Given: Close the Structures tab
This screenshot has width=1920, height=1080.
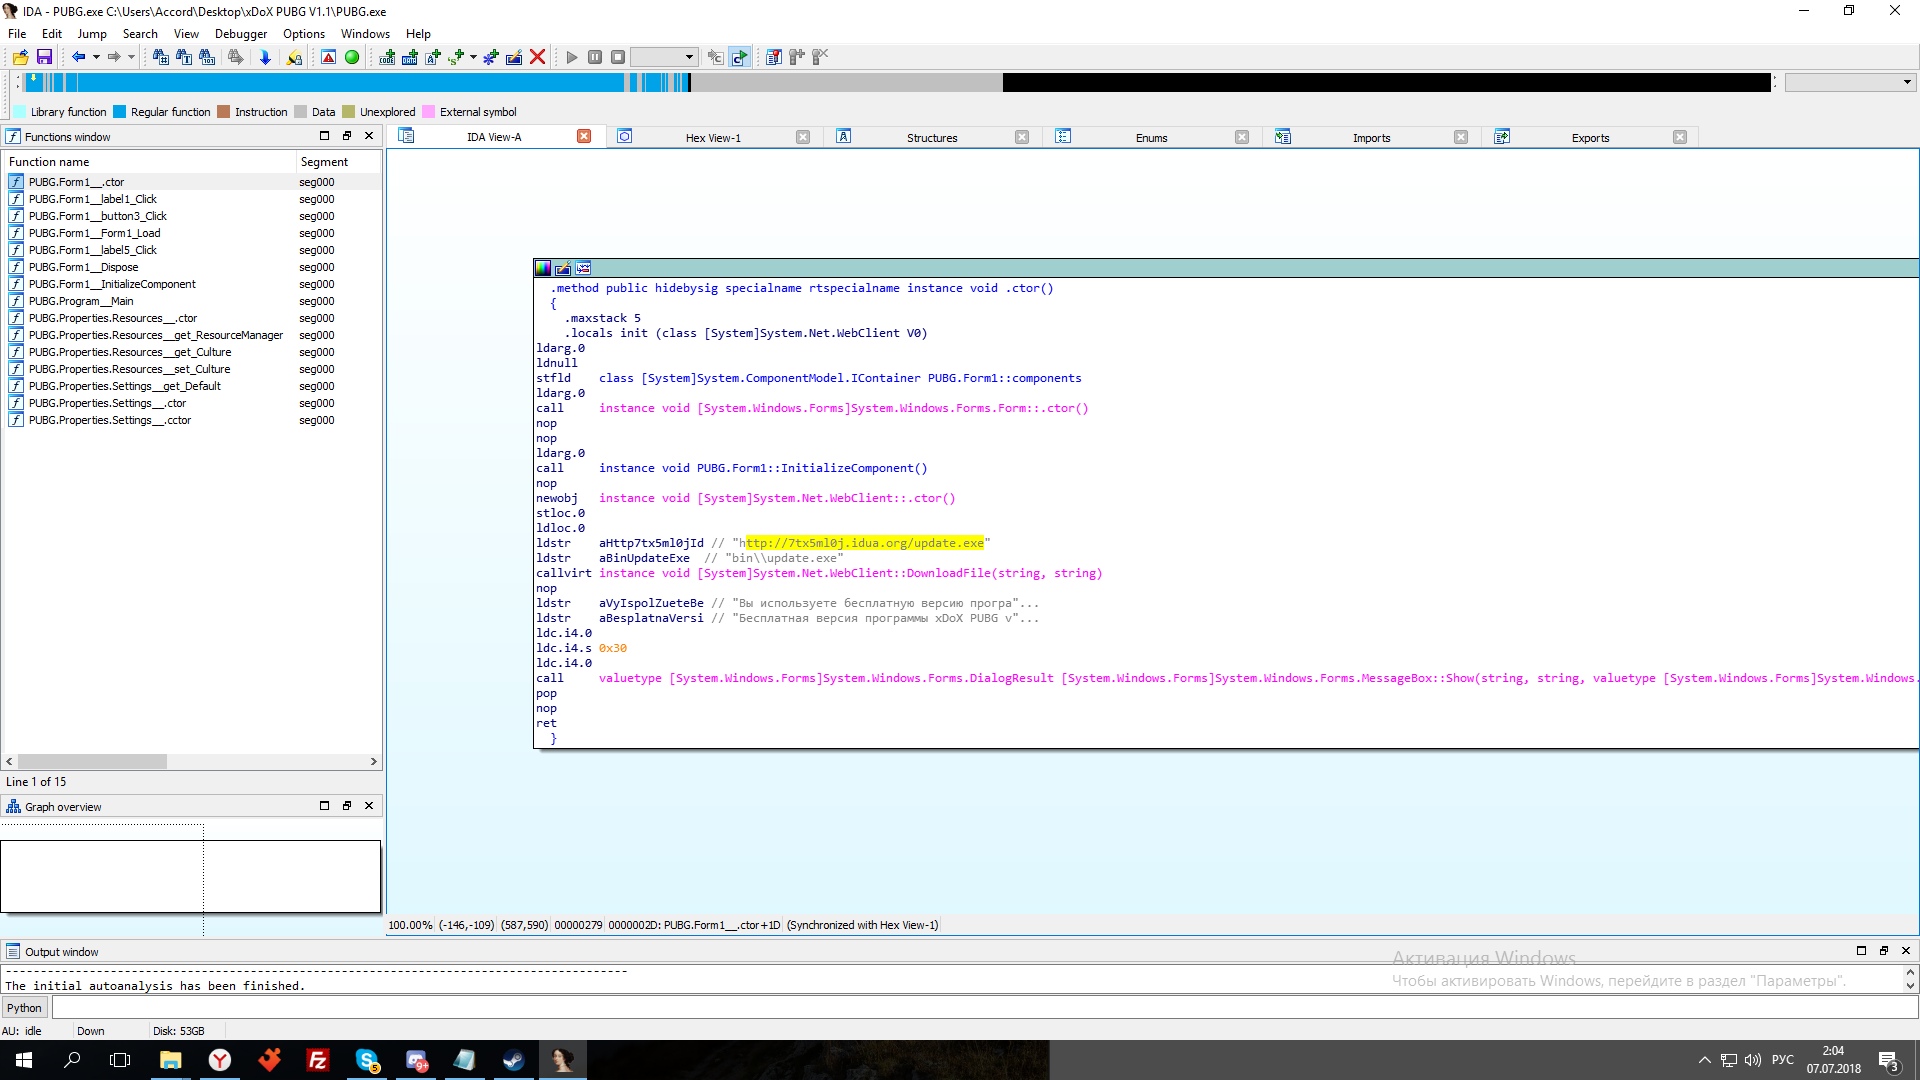Looking at the screenshot, I should [x=1021, y=137].
